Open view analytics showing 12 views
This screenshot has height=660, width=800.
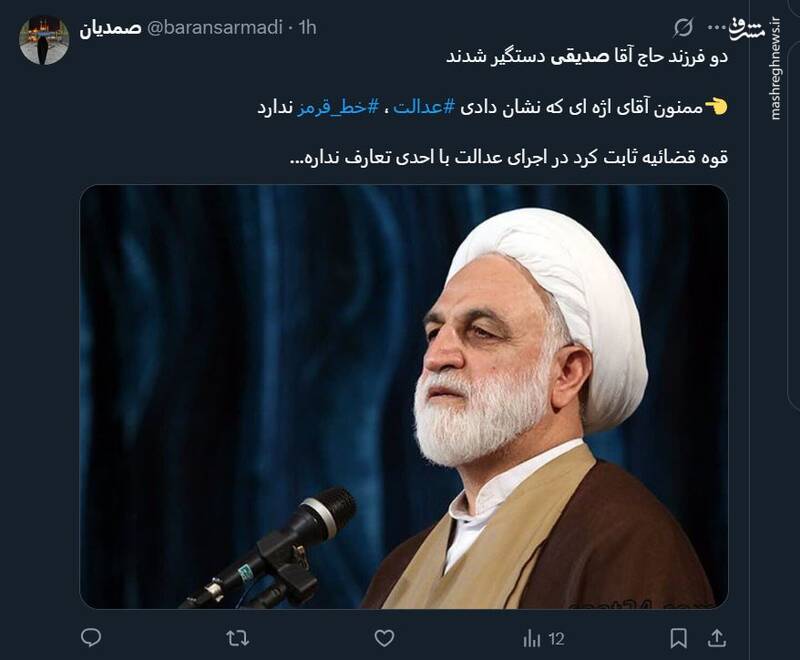(543, 639)
